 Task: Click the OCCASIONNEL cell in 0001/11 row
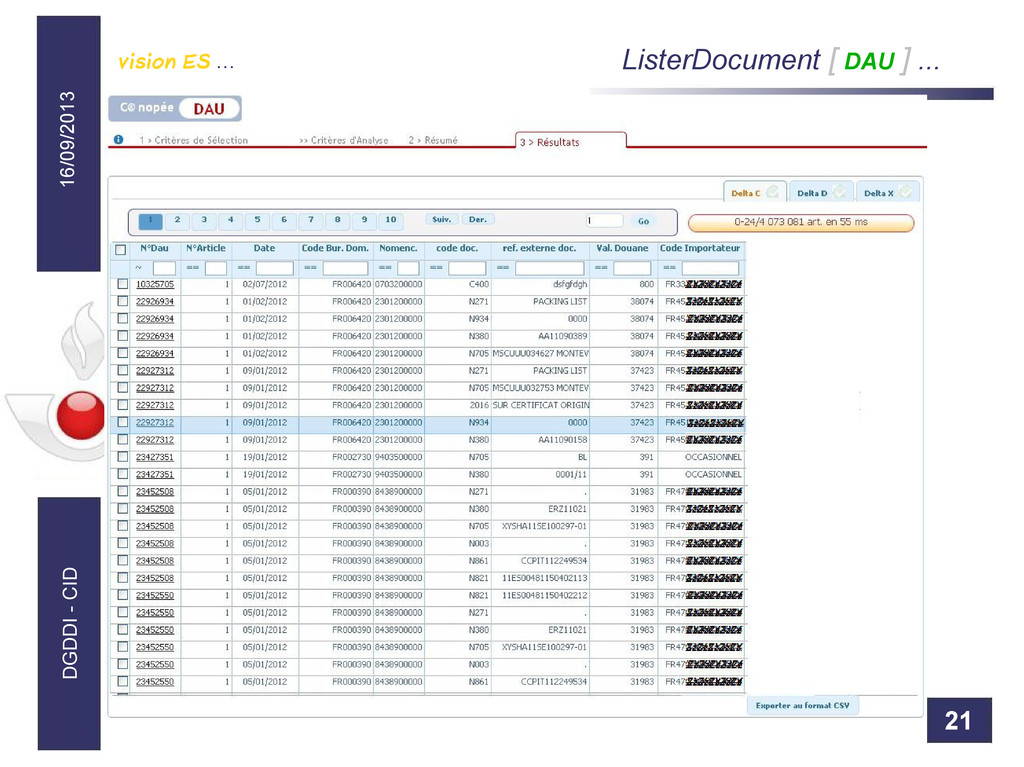713,474
